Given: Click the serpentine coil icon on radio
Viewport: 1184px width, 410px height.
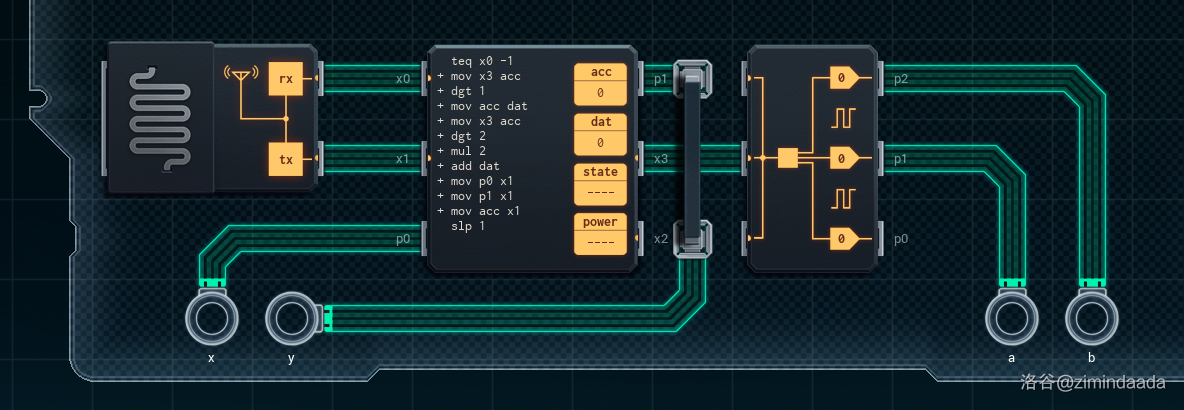Looking at the screenshot, I should 160,117.
